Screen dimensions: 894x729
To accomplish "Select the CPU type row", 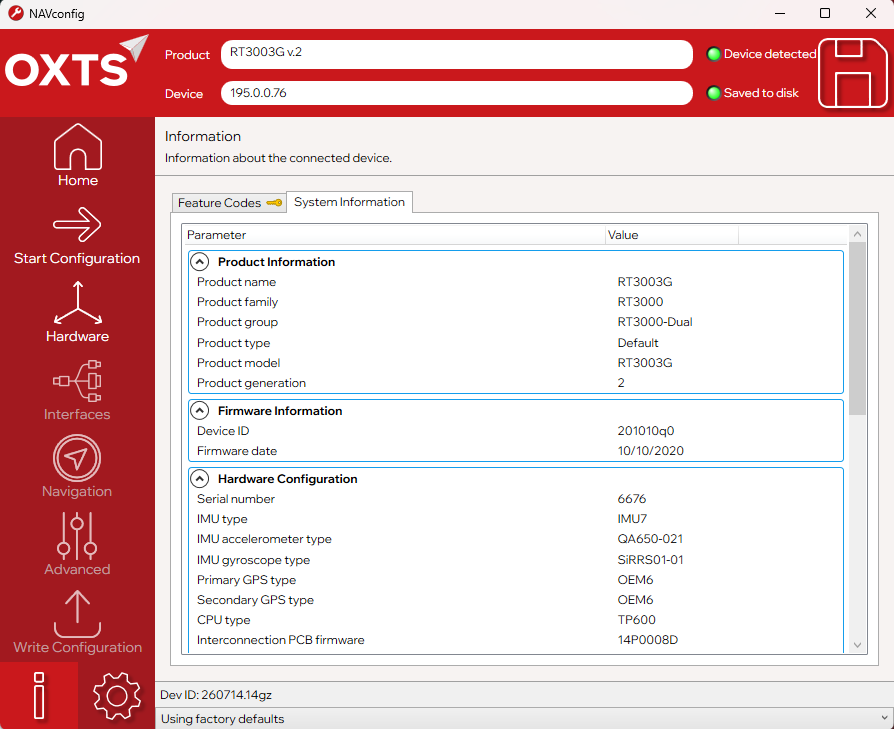I will click(515, 620).
